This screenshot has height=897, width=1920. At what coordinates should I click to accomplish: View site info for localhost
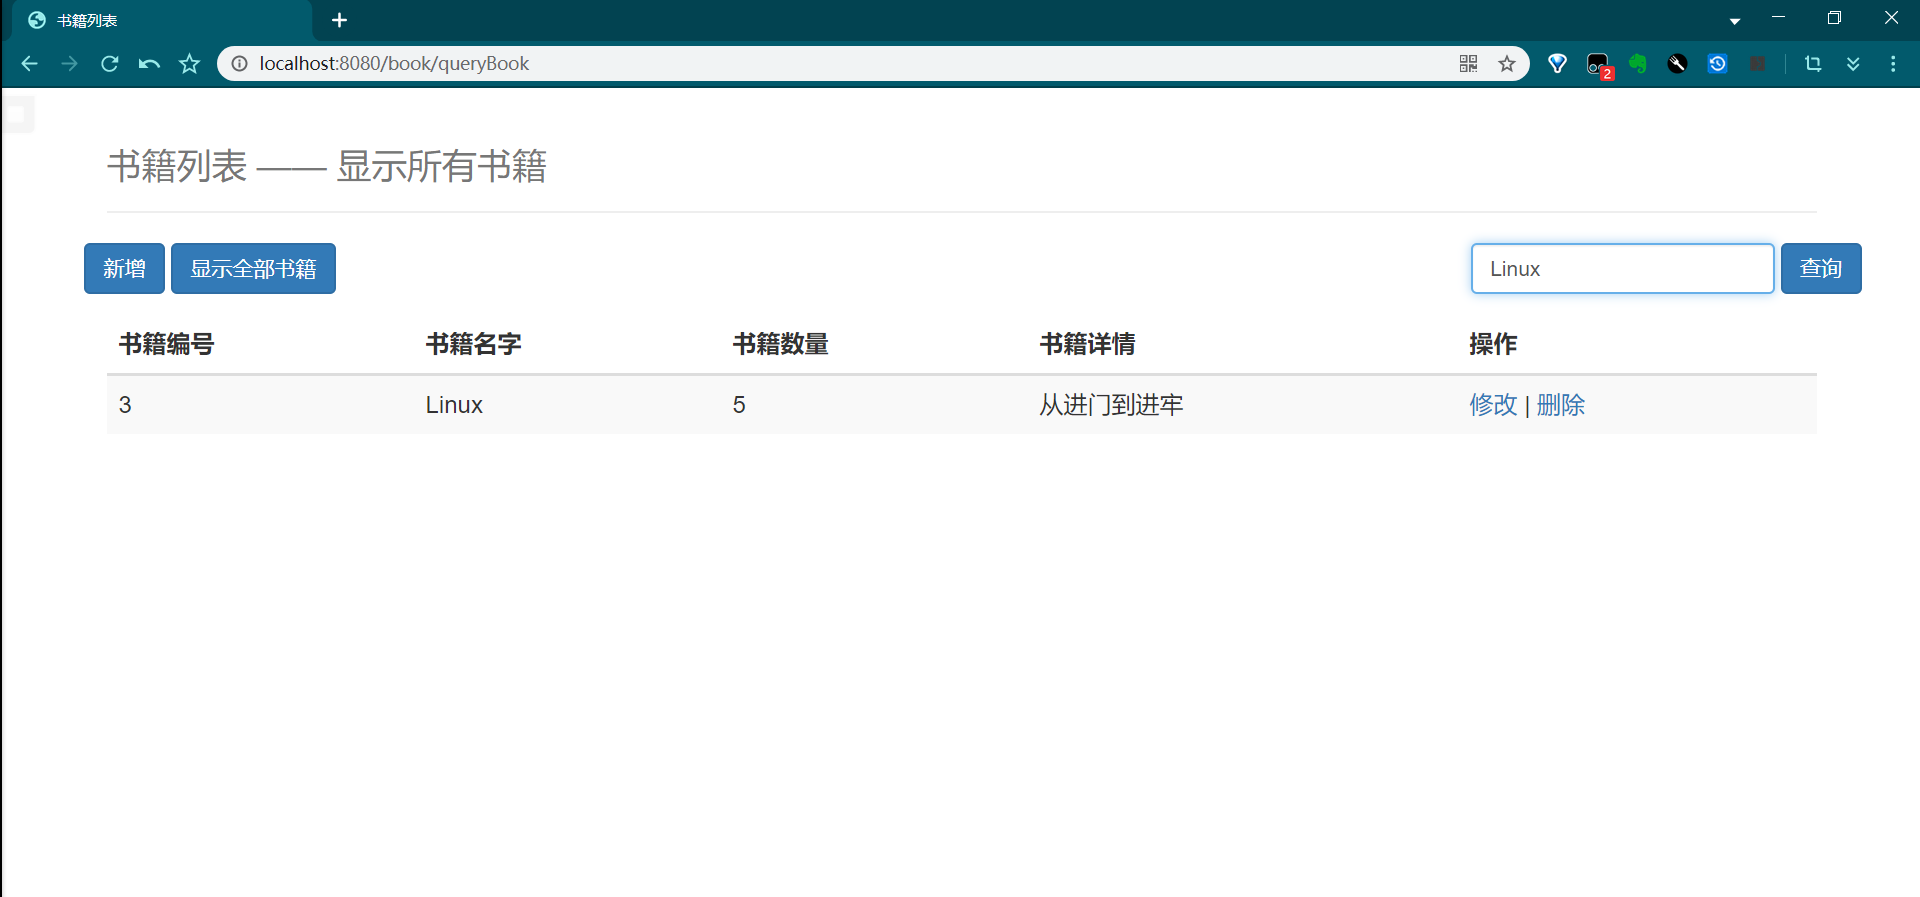click(x=240, y=64)
